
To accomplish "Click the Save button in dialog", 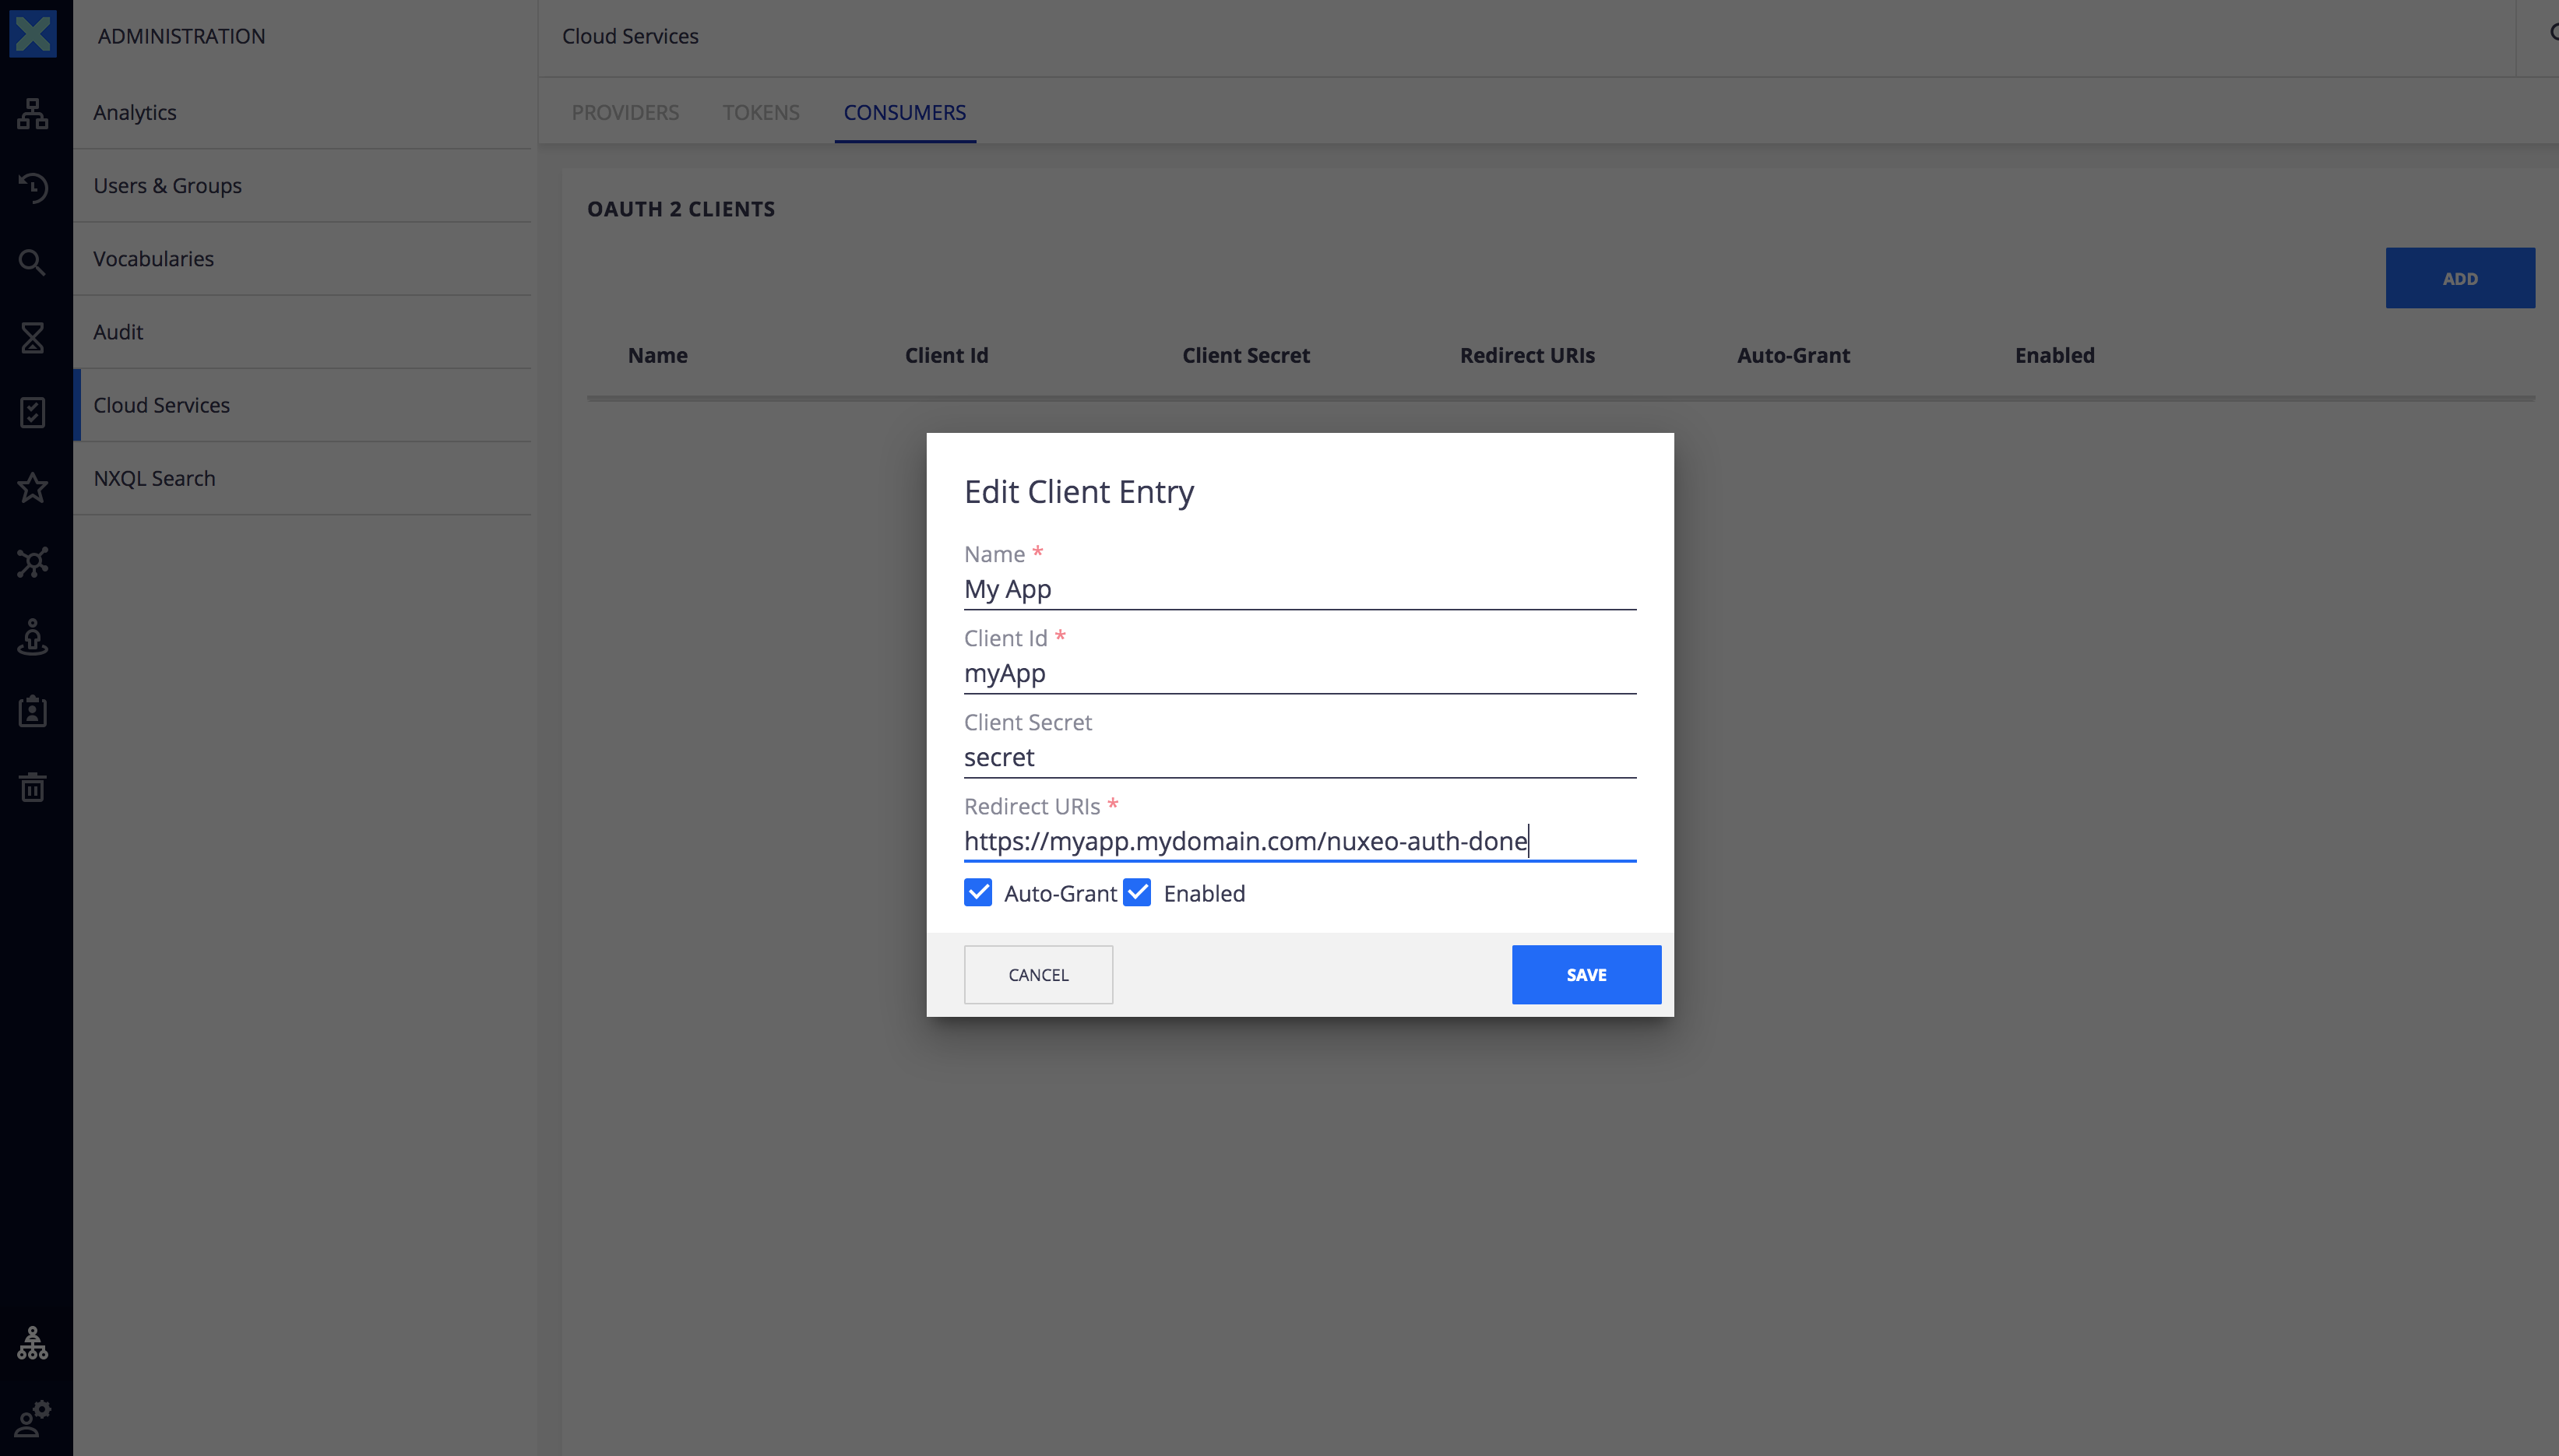I will coord(1586,974).
